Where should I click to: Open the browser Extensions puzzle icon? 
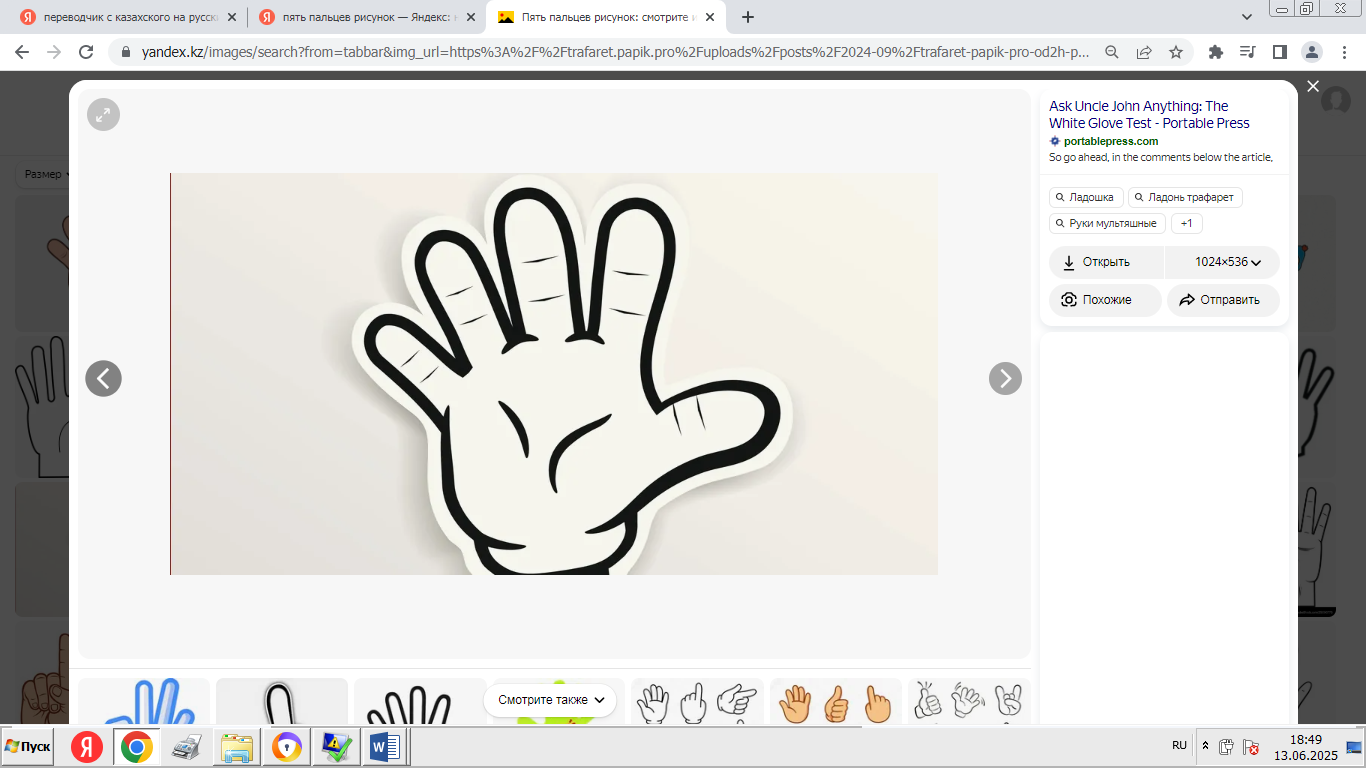pyautogui.click(x=1216, y=52)
